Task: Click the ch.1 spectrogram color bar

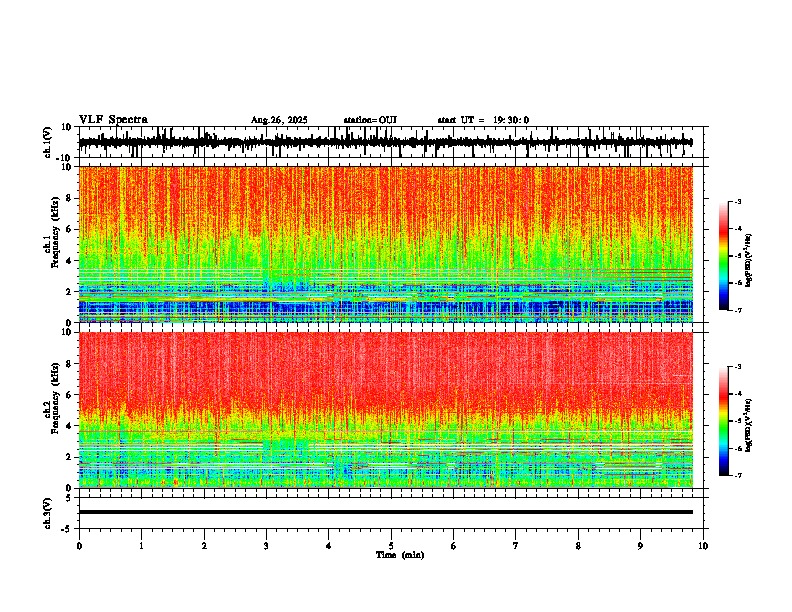Action: [x=724, y=256]
